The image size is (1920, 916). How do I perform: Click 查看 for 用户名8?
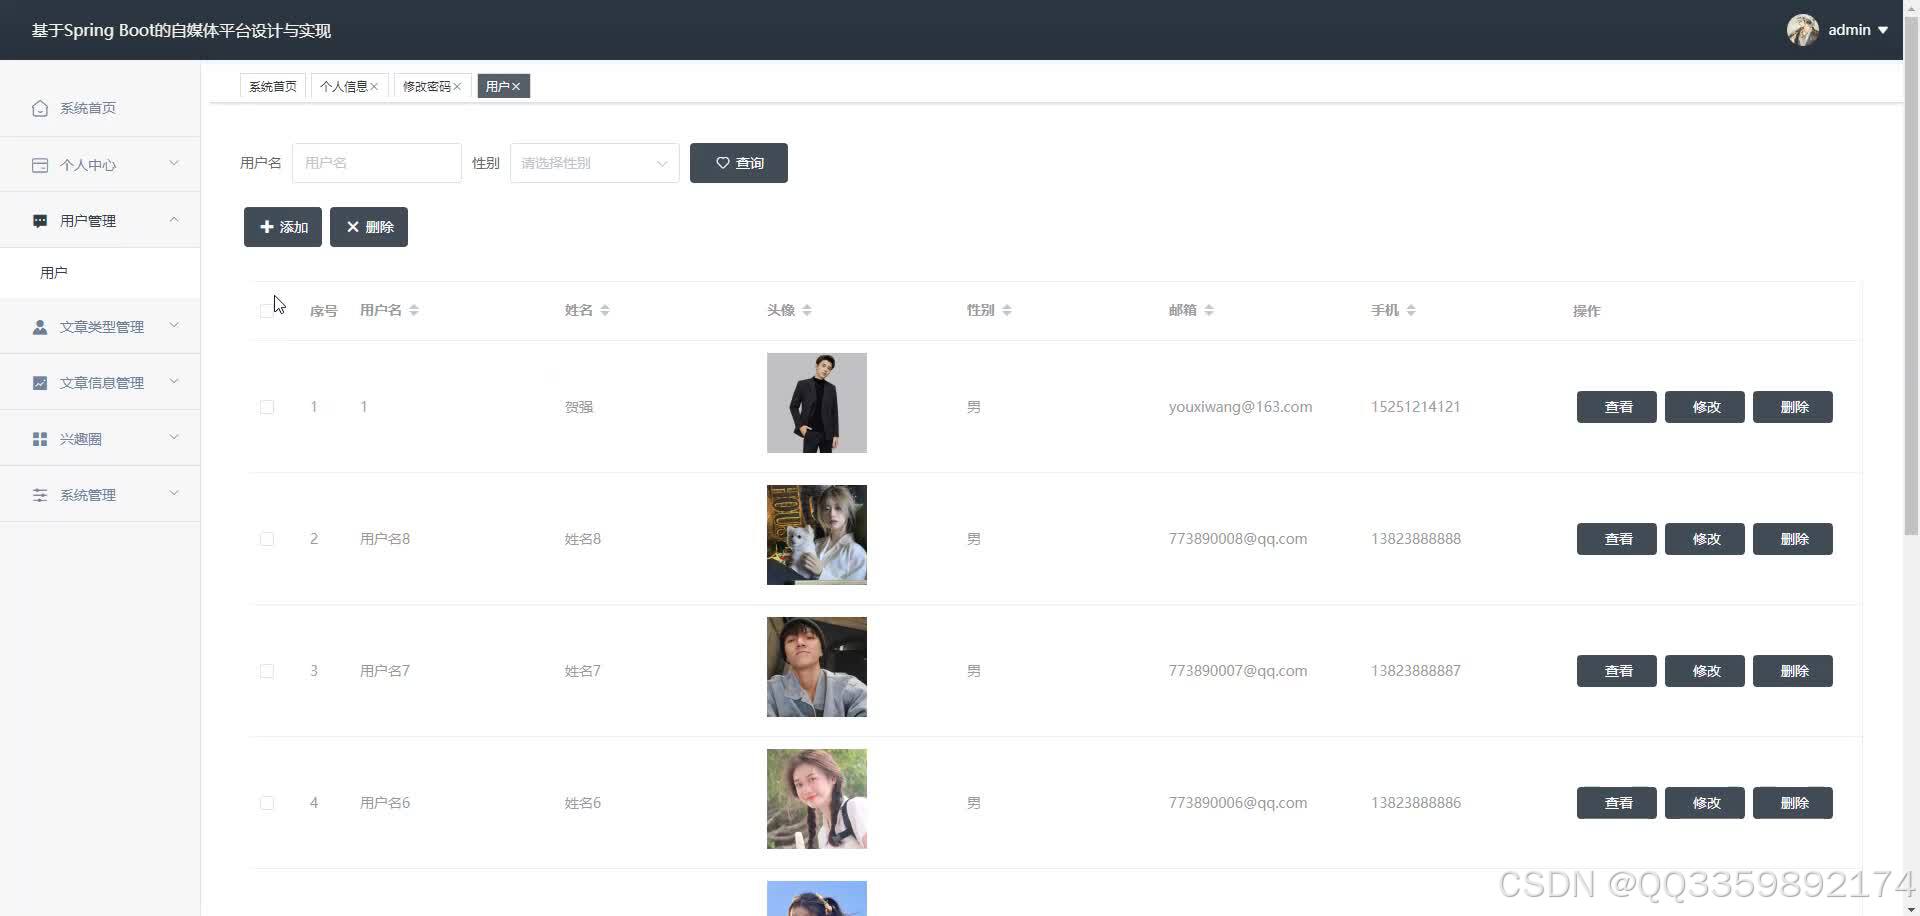click(1617, 539)
